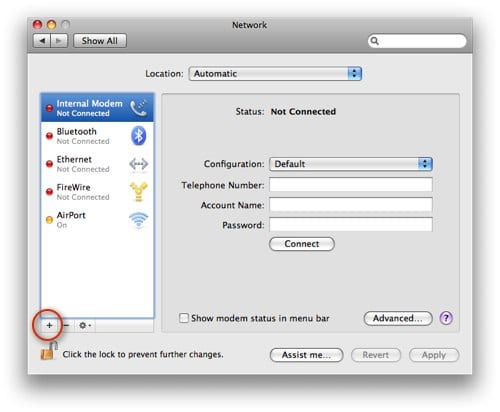Screen dimensions: 500x412
Task: Select the Bluetooth service icon
Action: [x=138, y=136]
